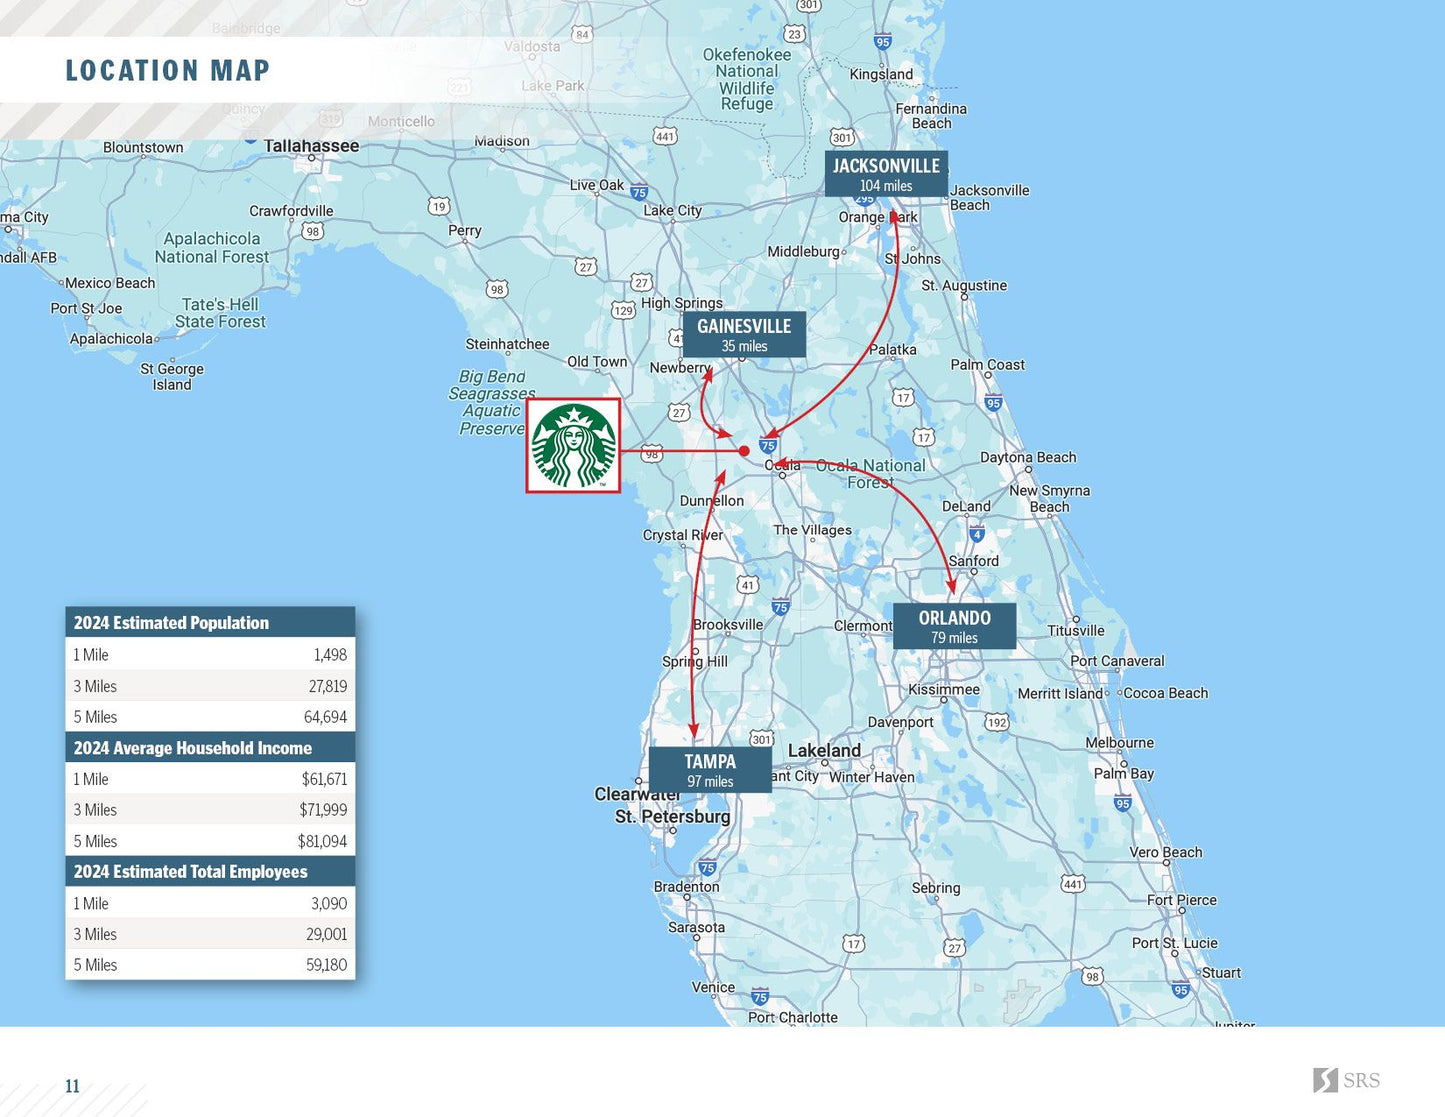
Task: Click the US 441 shield near Fort Pierce
Action: pos(1073,884)
